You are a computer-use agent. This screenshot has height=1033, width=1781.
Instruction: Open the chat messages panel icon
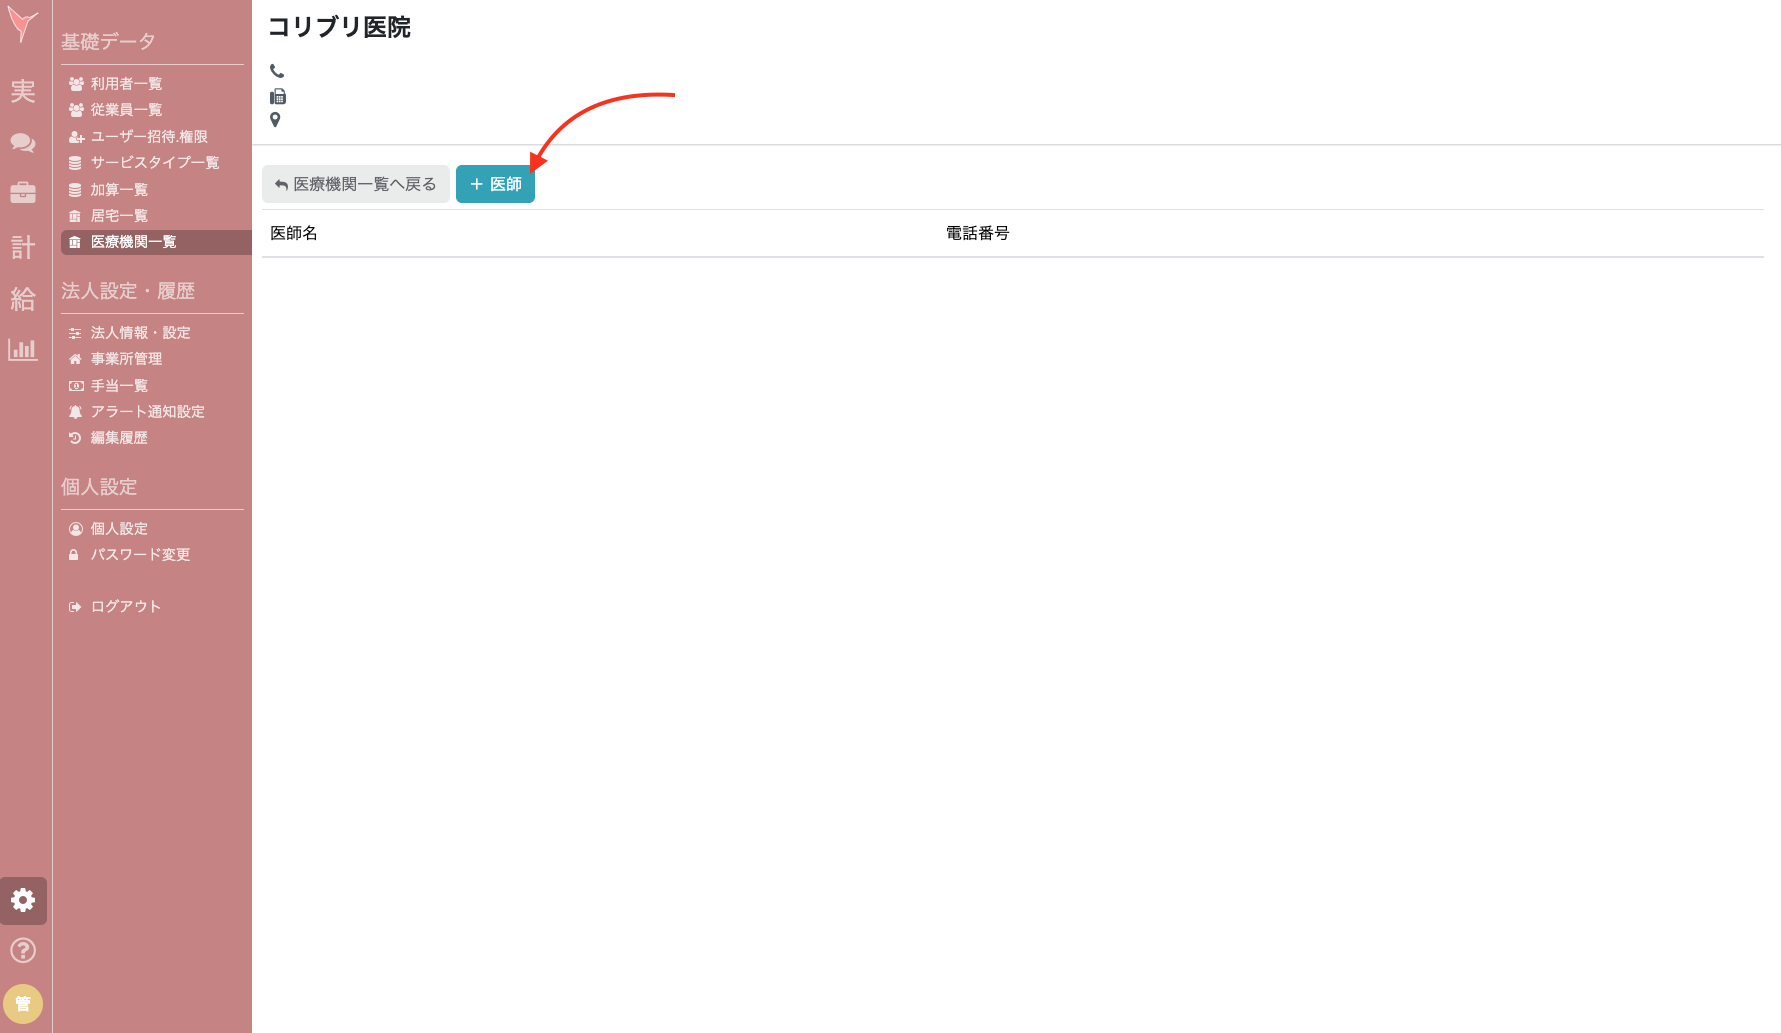[x=23, y=142]
